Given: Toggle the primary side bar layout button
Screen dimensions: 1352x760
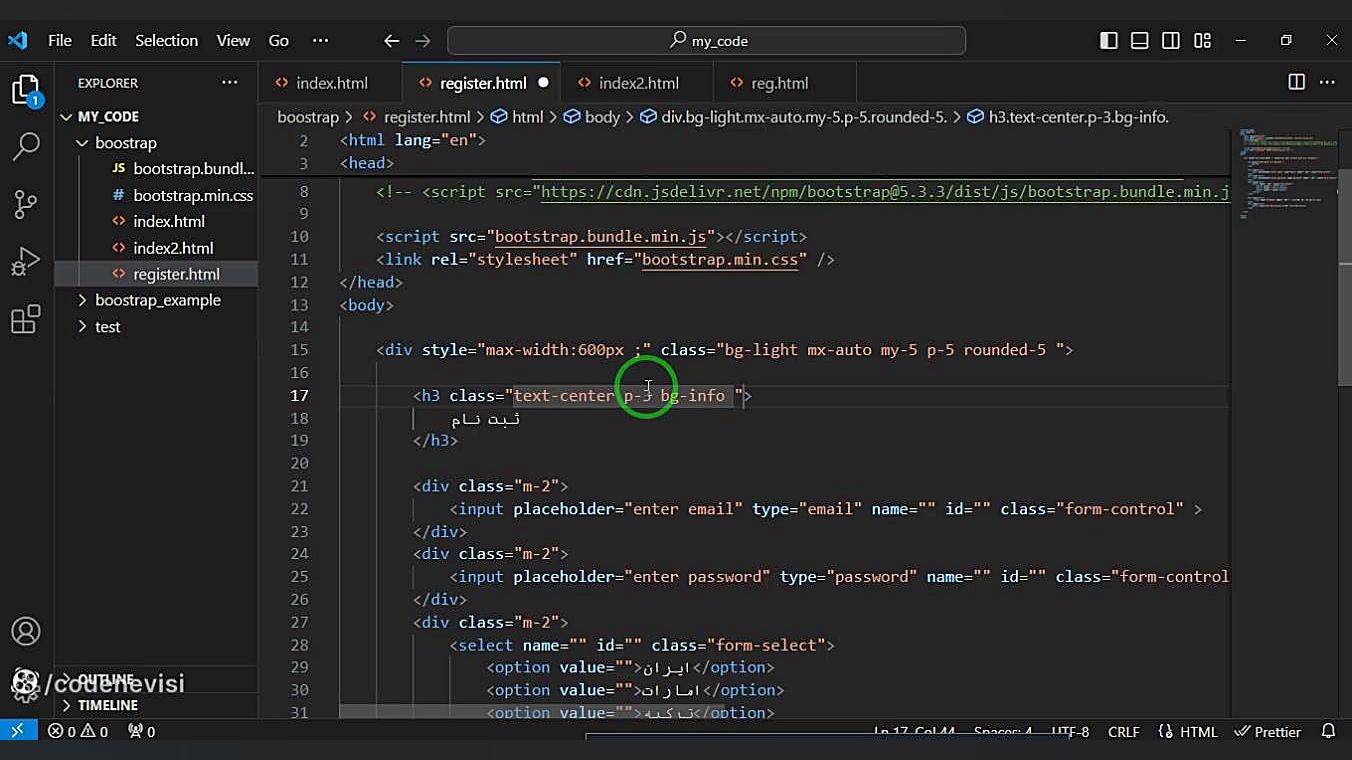Looking at the screenshot, I should [1108, 41].
